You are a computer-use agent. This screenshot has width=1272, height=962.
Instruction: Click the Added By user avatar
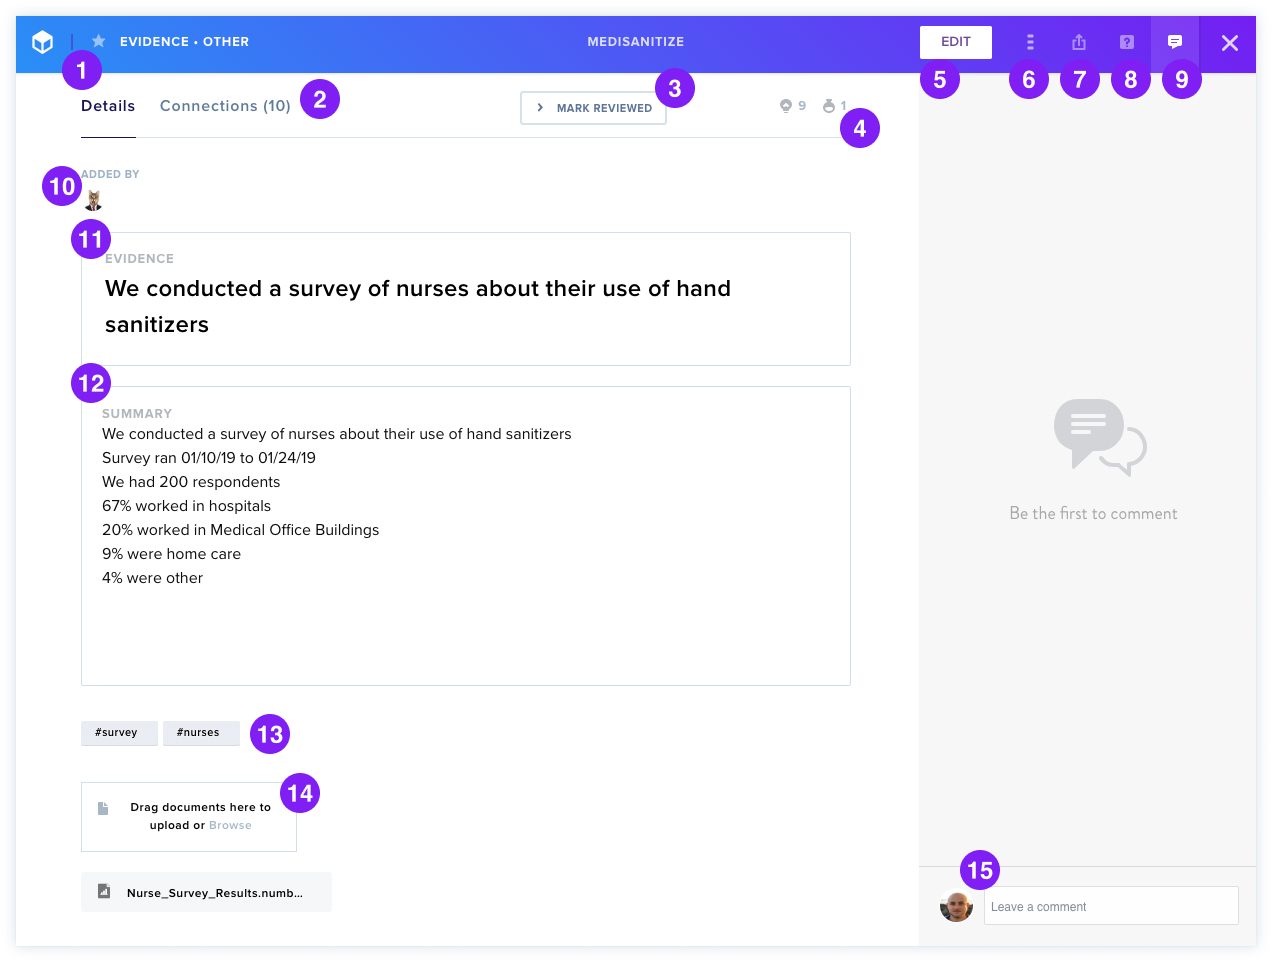[x=94, y=200]
